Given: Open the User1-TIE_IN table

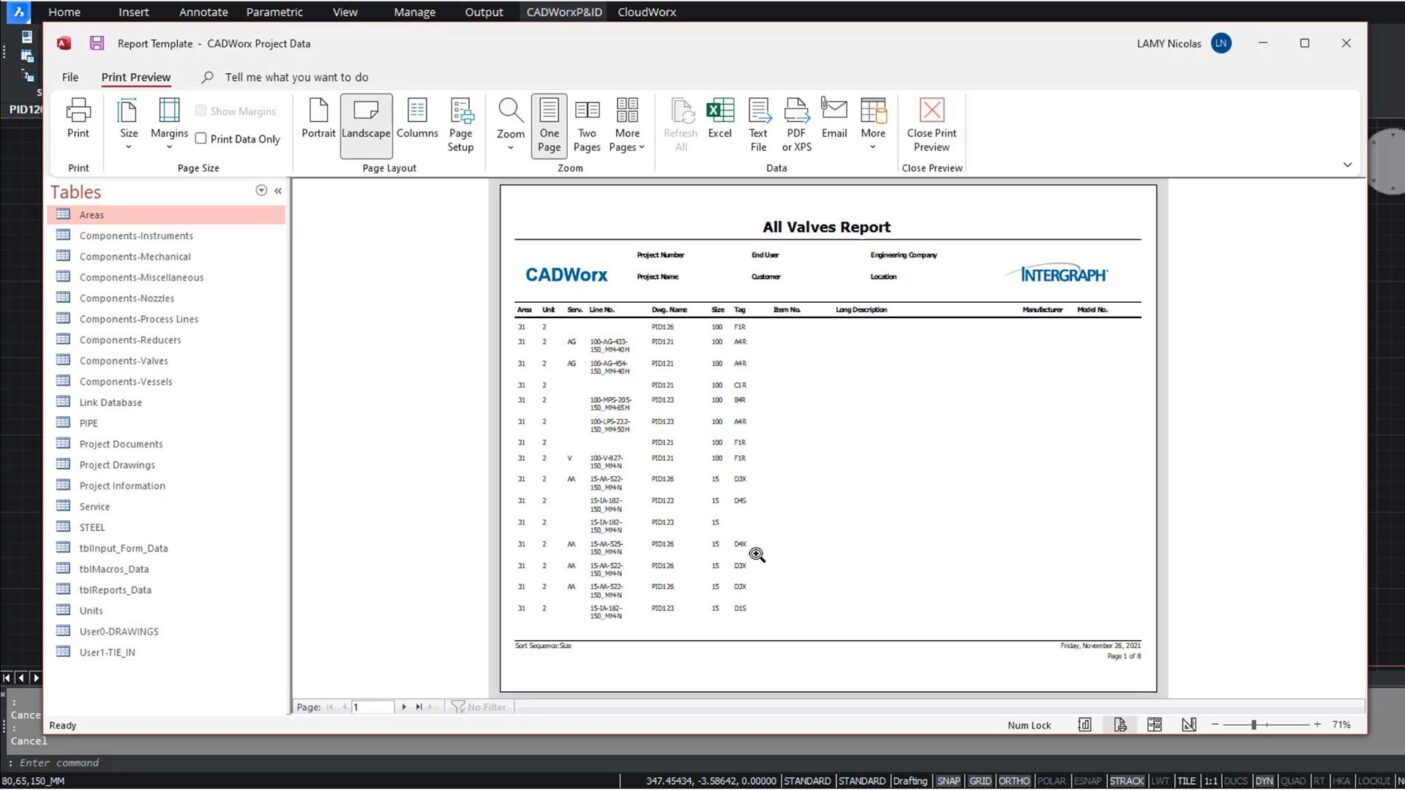Looking at the screenshot, I should click(166, 652).
